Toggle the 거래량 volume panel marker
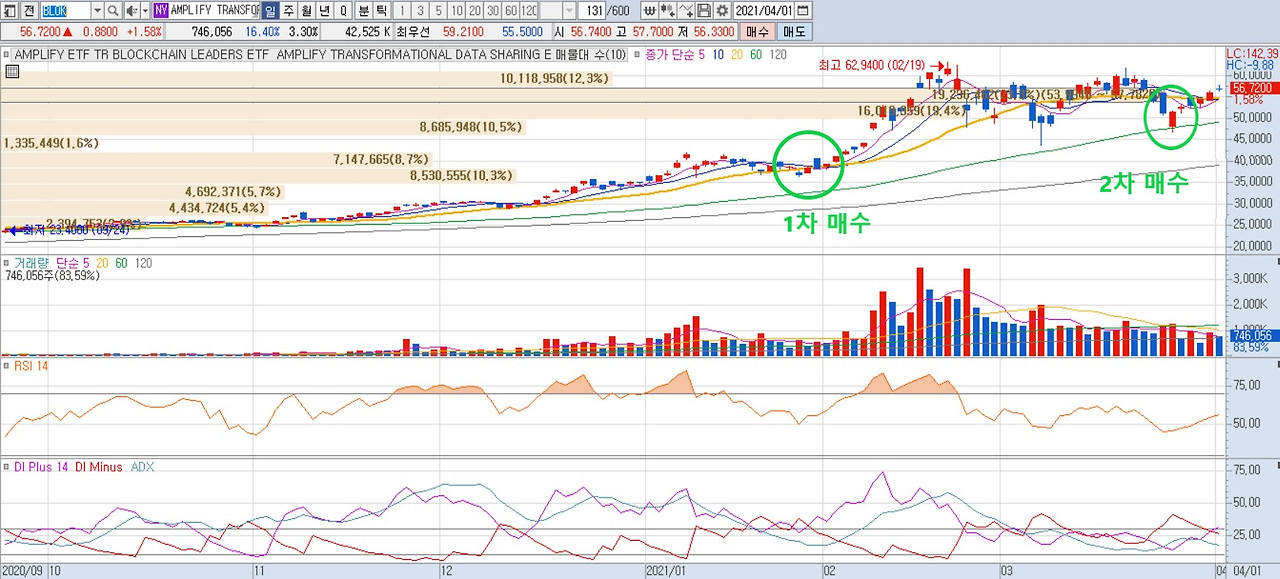1280x579 pixels. tap(6, 262)
